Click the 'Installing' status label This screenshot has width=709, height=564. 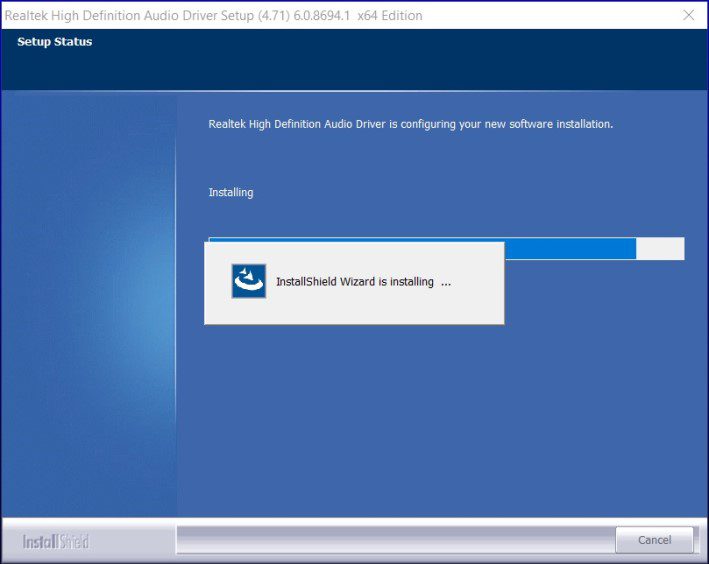231,192
